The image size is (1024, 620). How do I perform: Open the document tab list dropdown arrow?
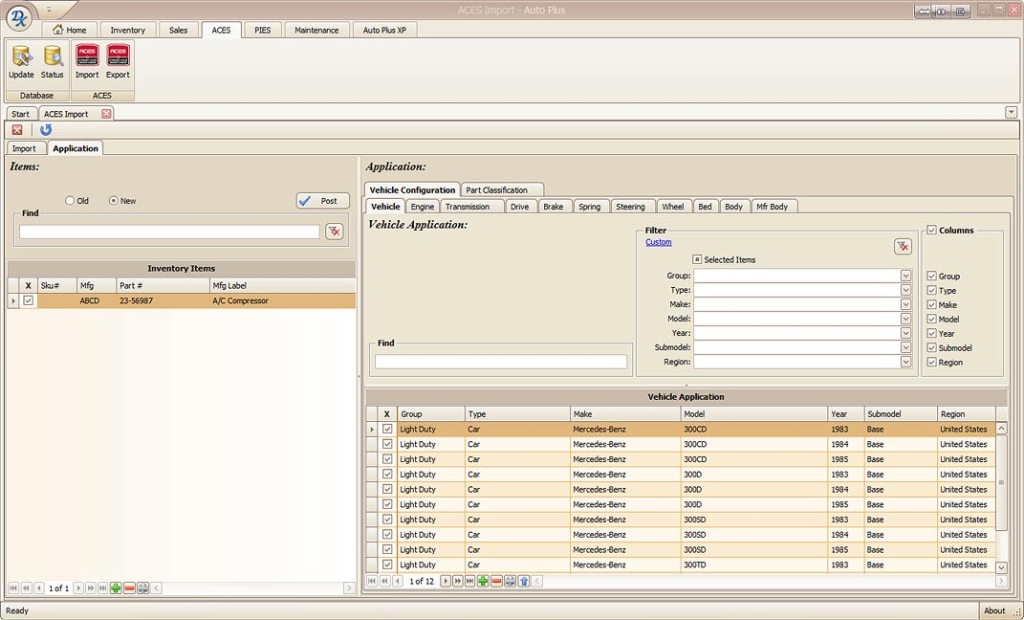pyautogui.click(x=1011, y=112)
